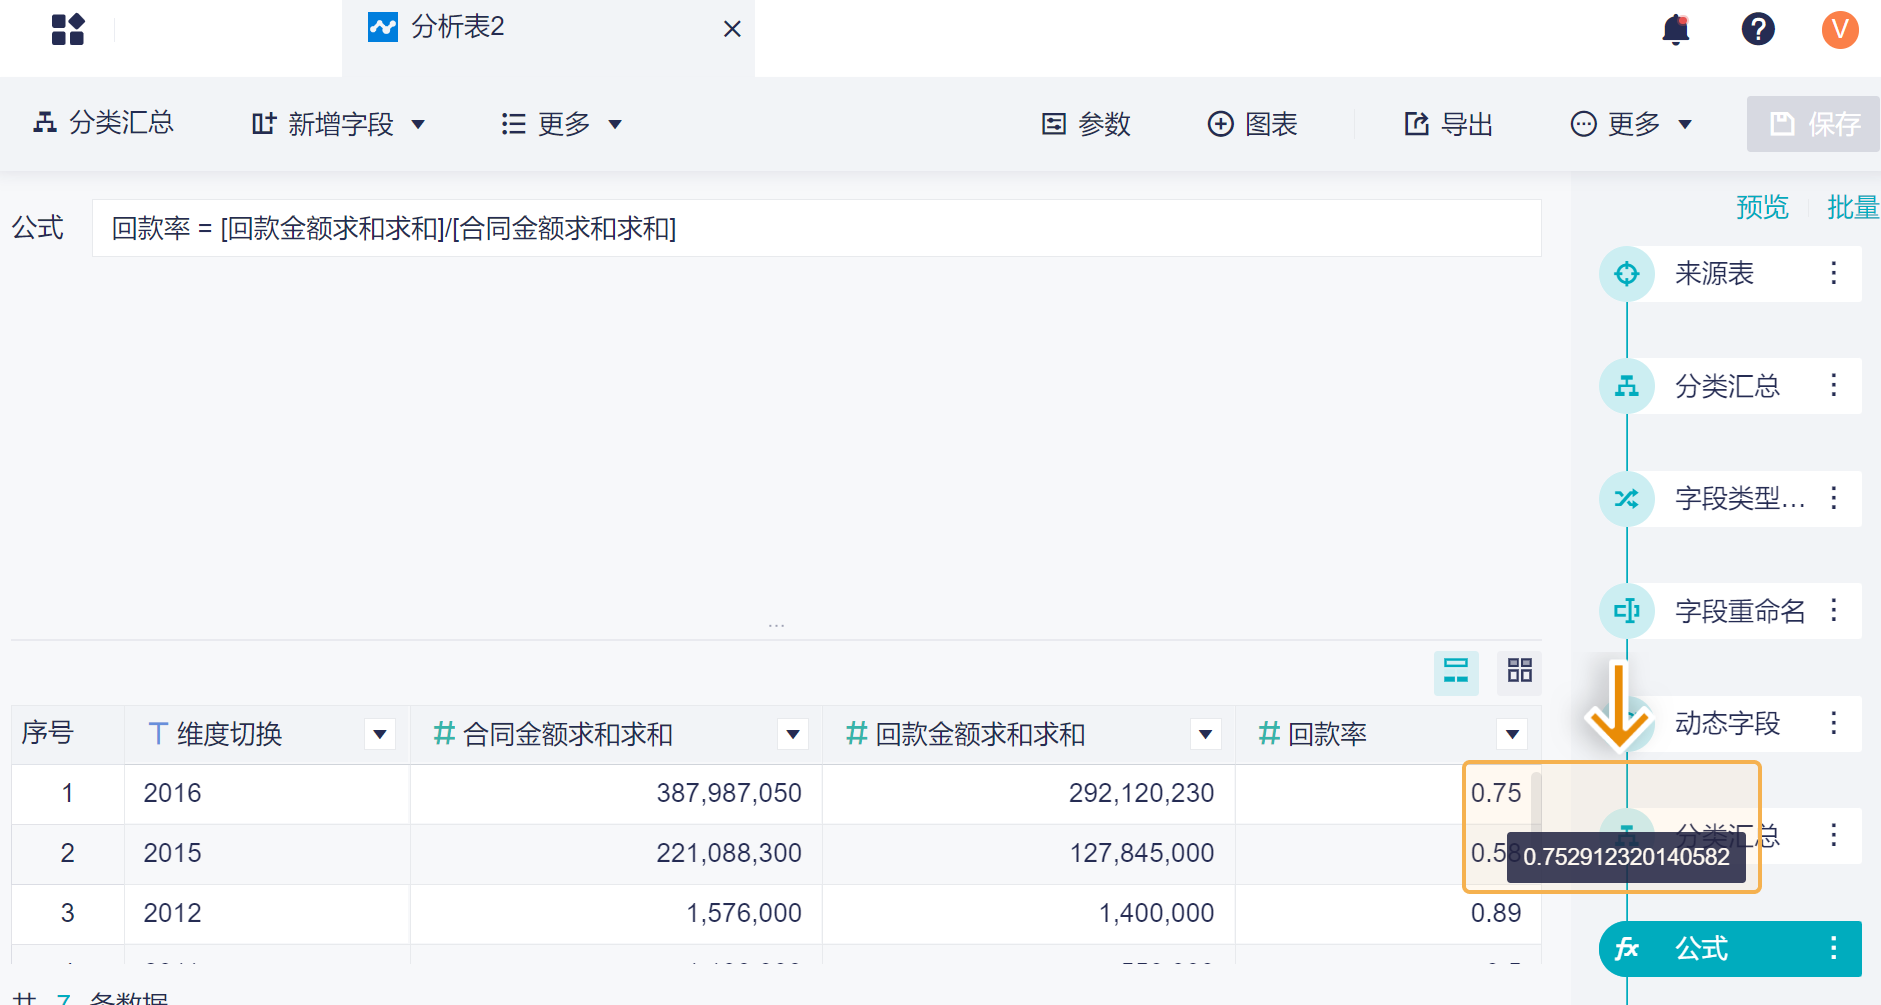The width and height of the screenshot is (1881, 1005).
Task: Open first 分类汇总 step options menu
Action: (1834, 386)
